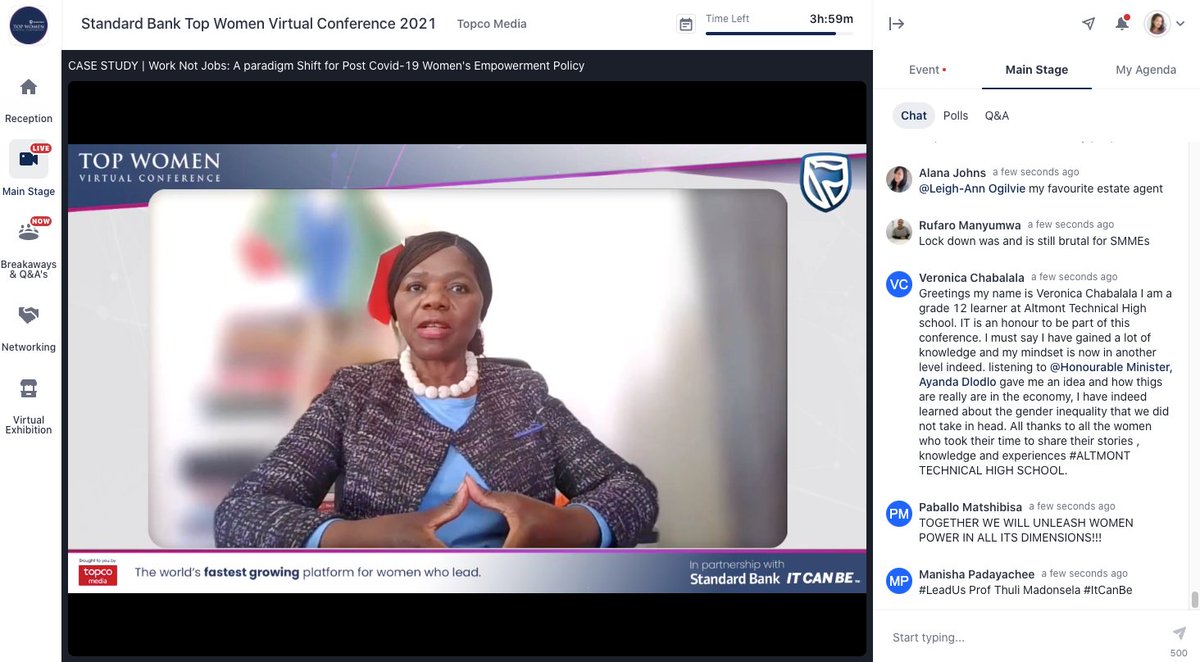The height and width of the screenshot is (662, 1200).
Task: Click the VC avatar of Veronica Chabalala
Action: click(899, 284)
